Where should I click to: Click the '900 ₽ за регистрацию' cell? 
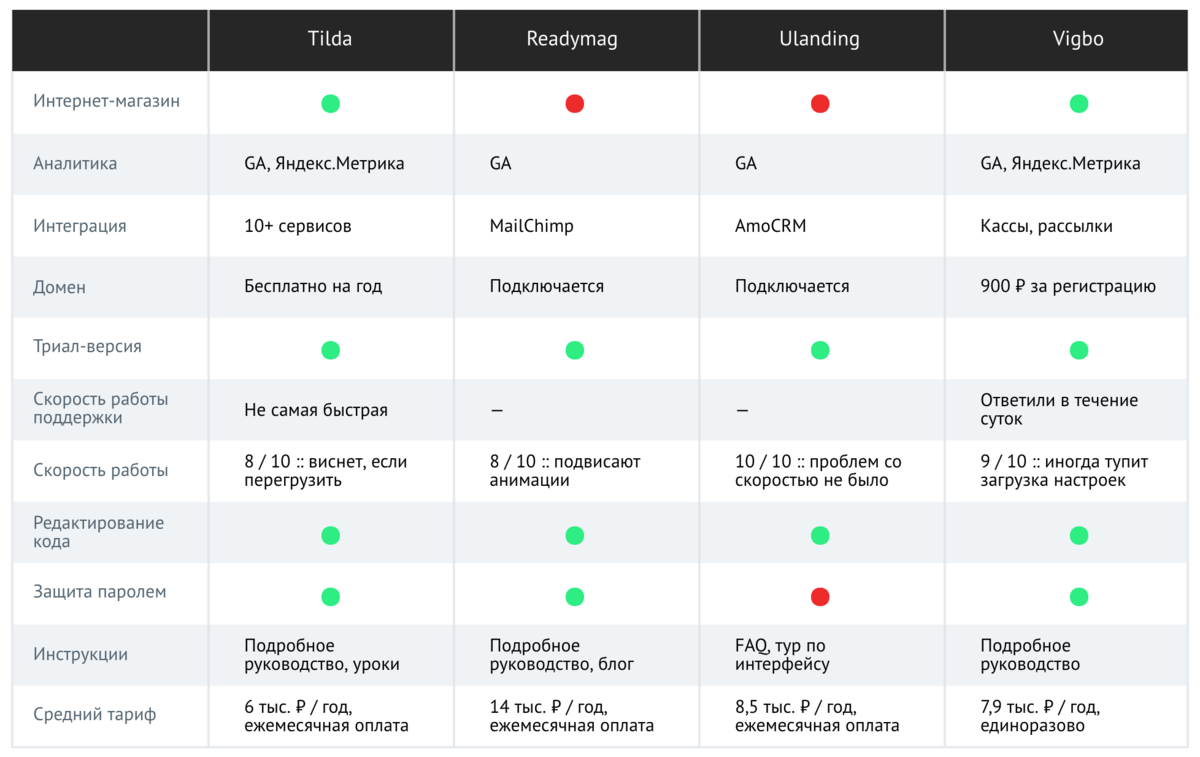point(1068,287)
